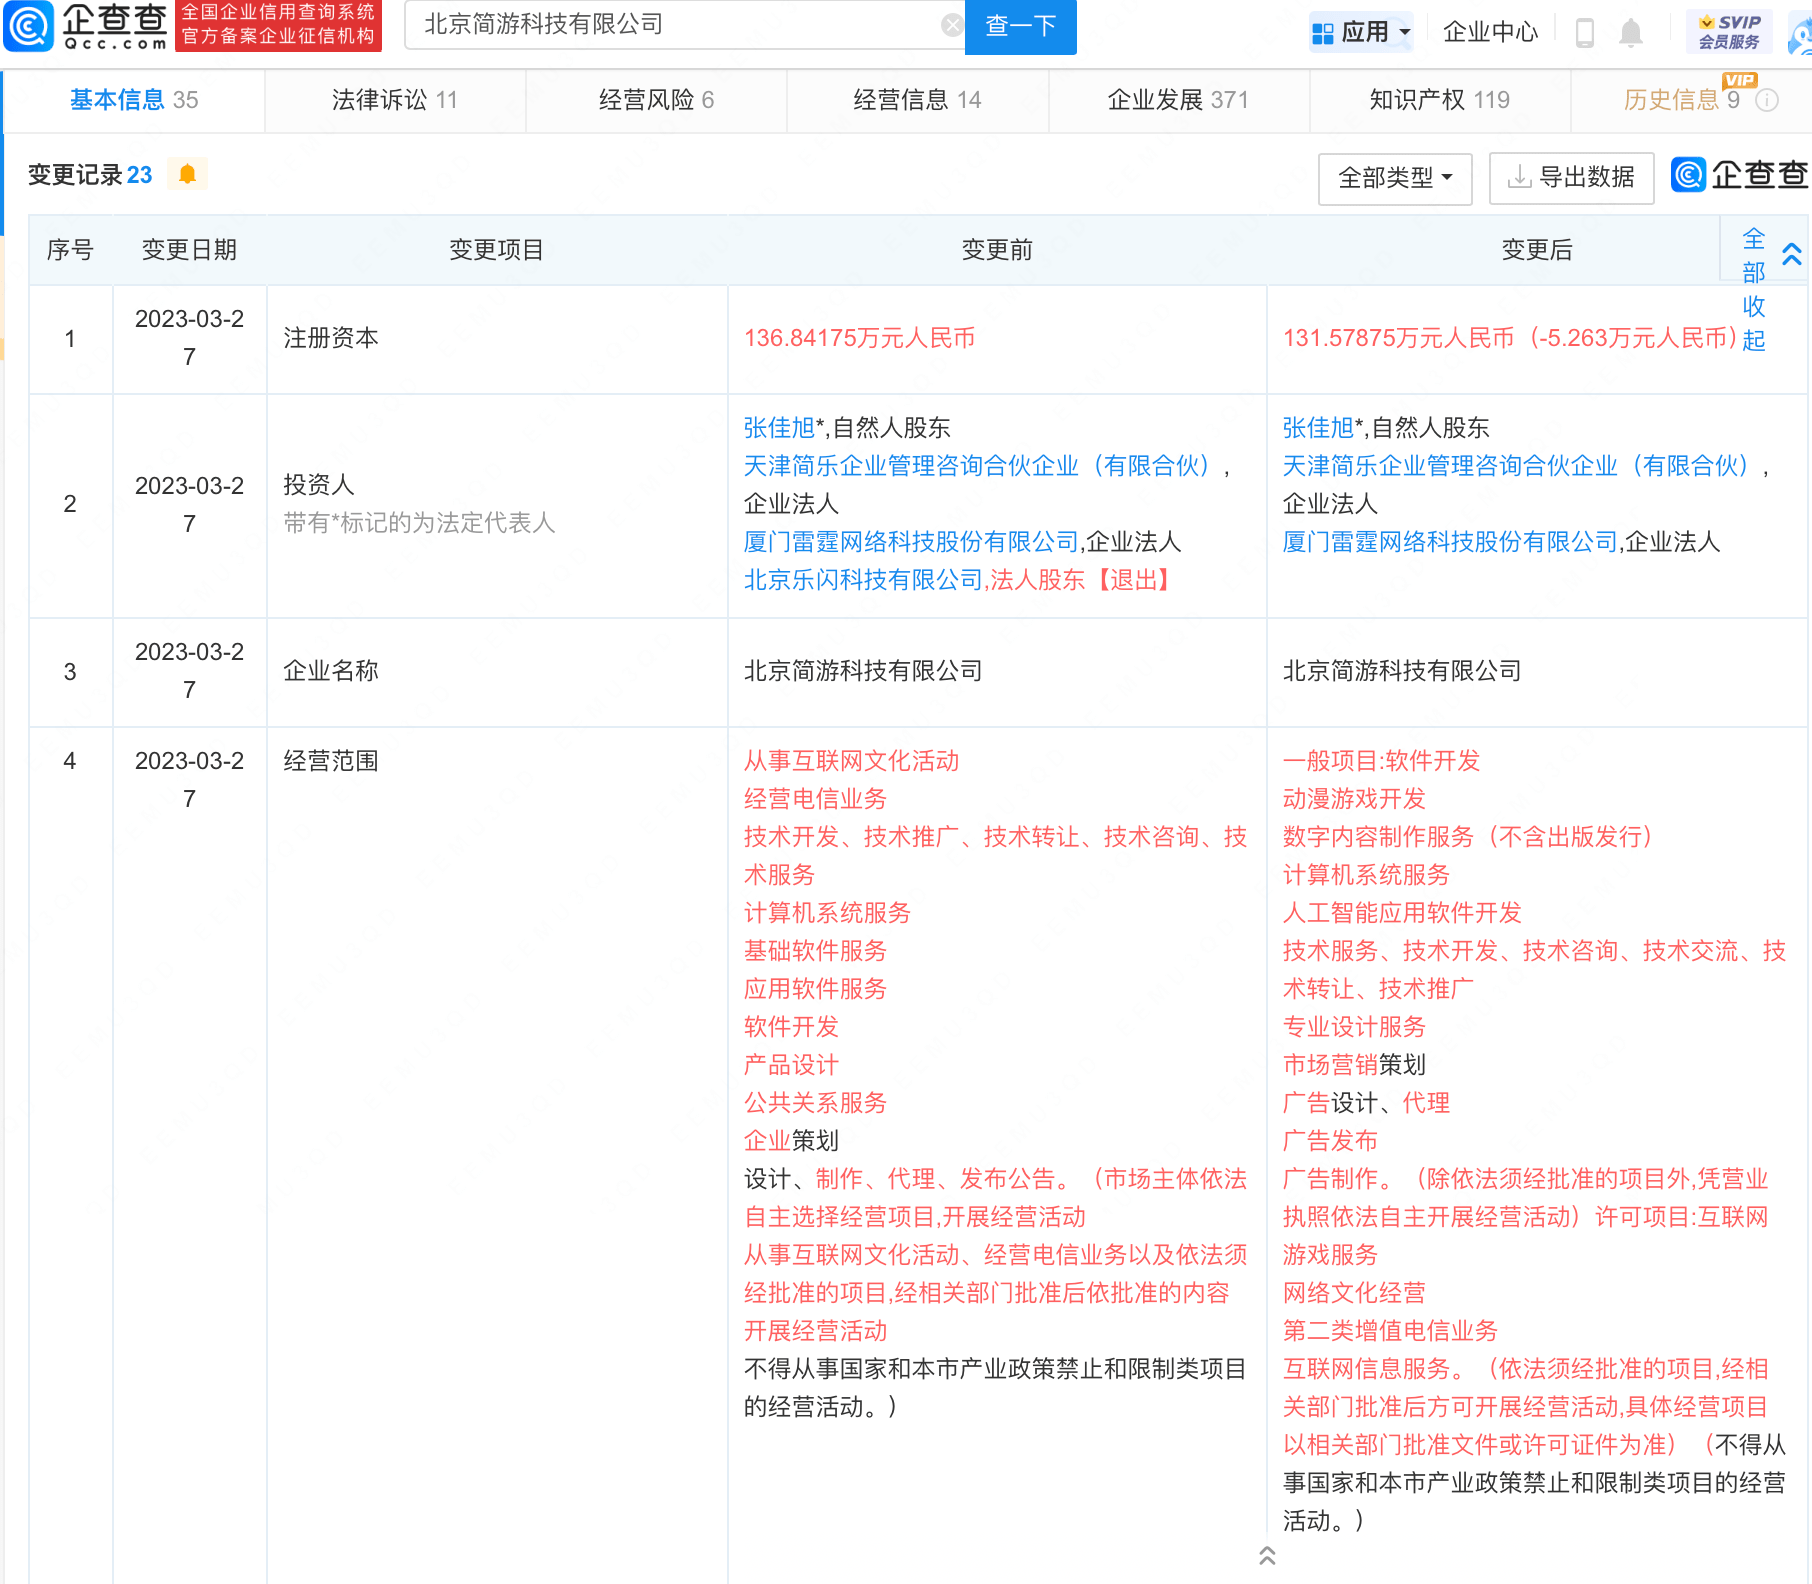Click the 经营范围 change item cell
Screen dimensions: 1812x1584
pyautogui.click(x=497, y=1155)
